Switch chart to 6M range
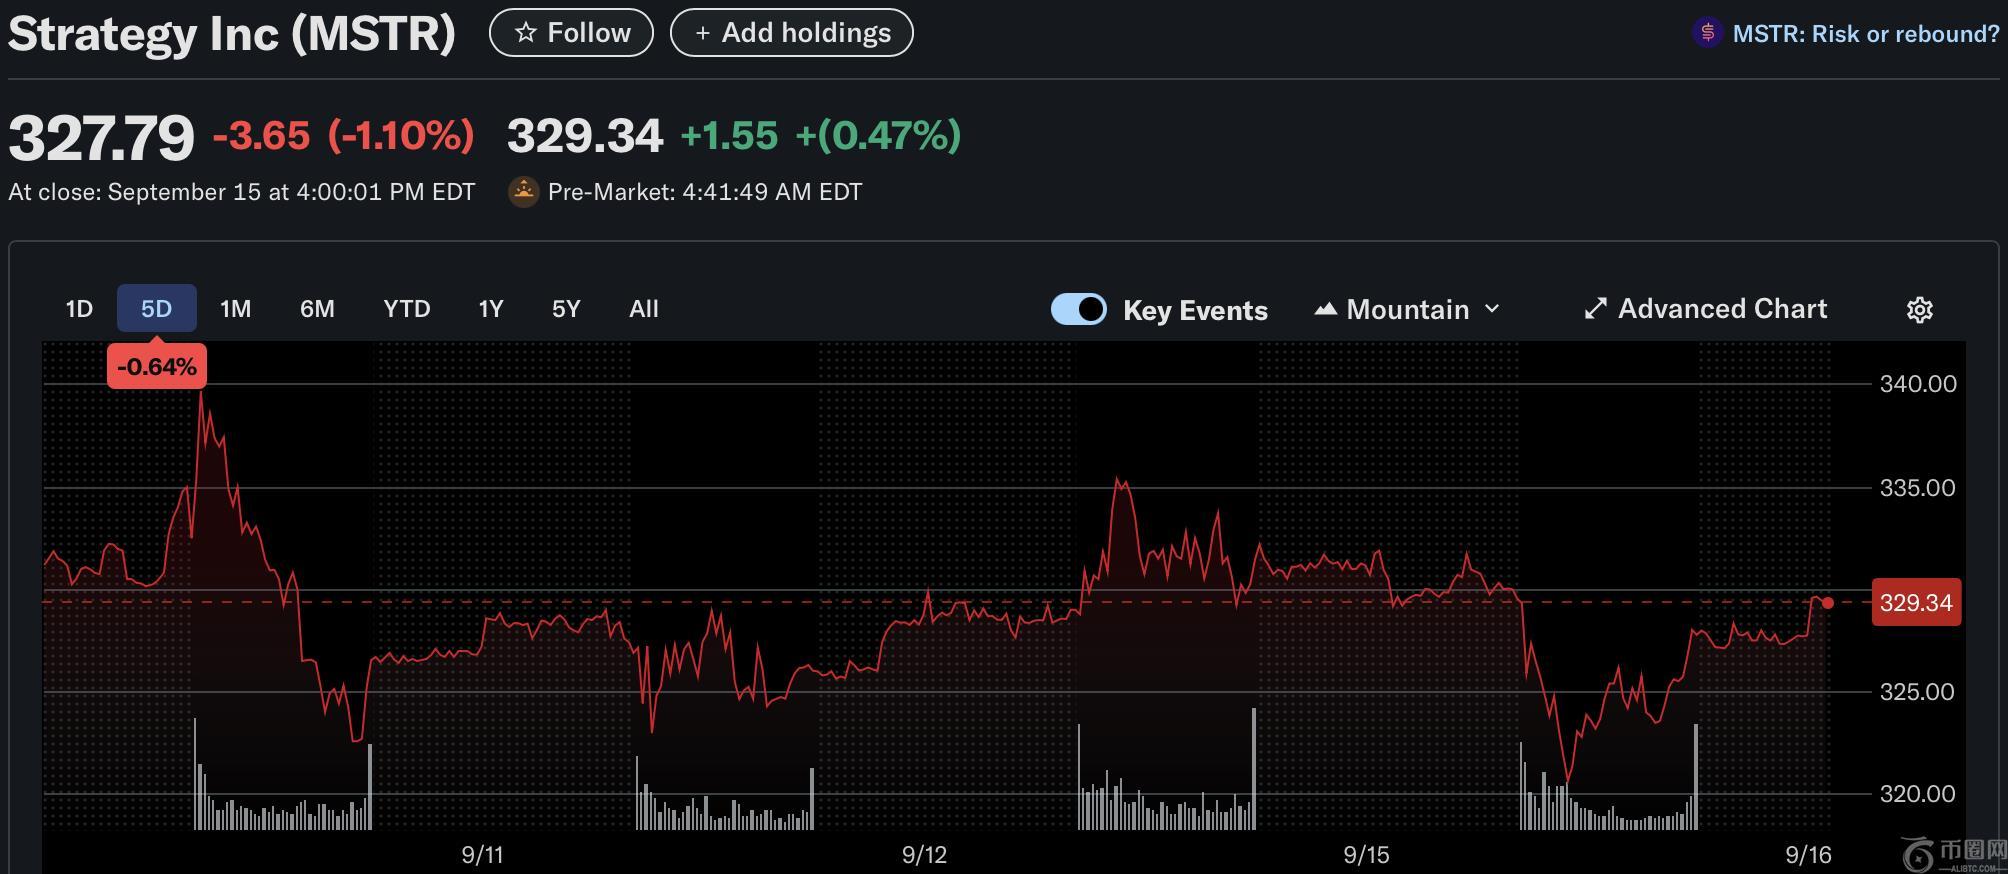The height and width of the screenshot is (874, 2008). 317,309
